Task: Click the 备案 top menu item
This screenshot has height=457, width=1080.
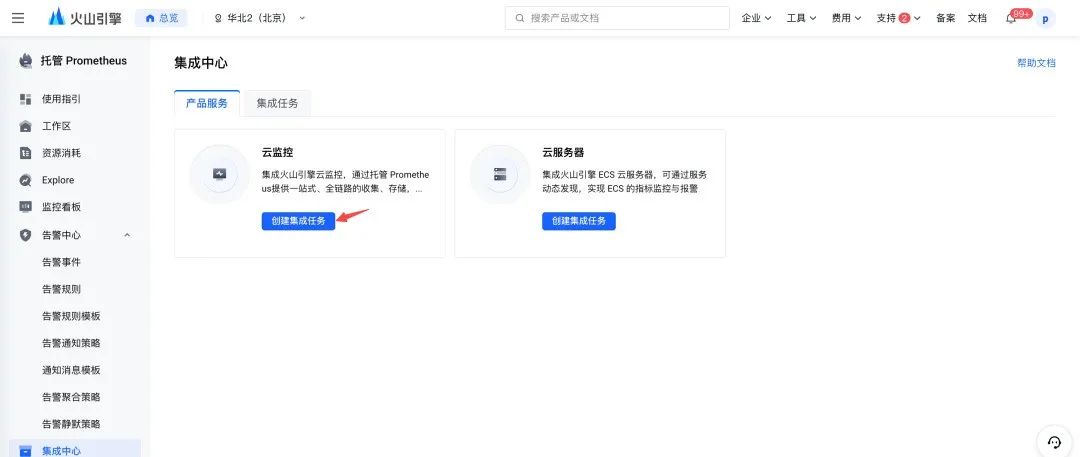Action: click(x=946, y=18)
